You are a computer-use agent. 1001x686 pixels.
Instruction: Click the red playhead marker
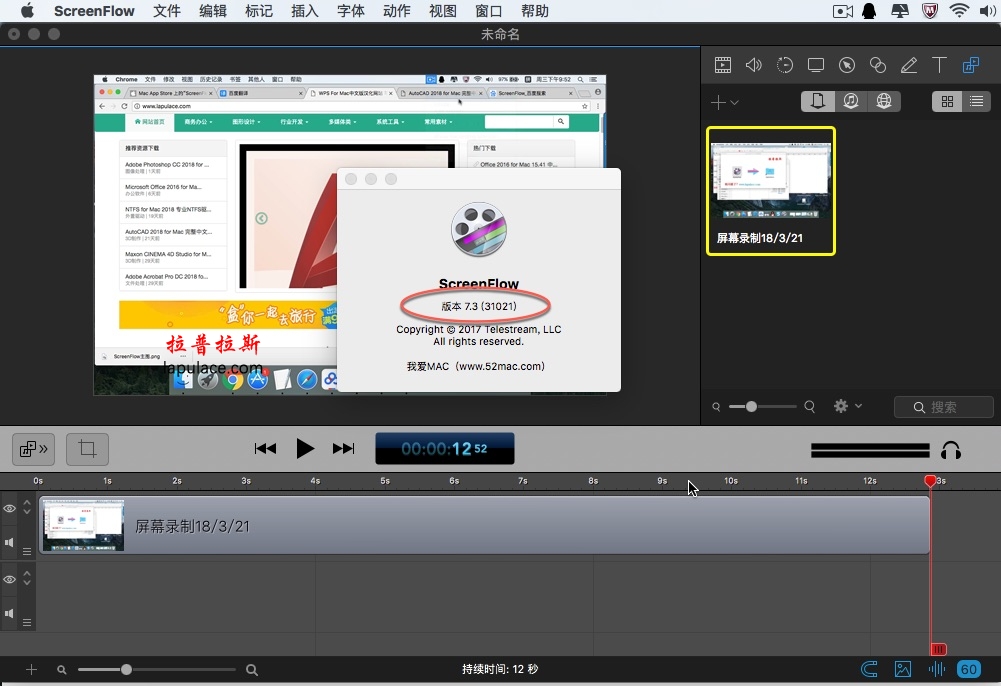click(930, 481)
